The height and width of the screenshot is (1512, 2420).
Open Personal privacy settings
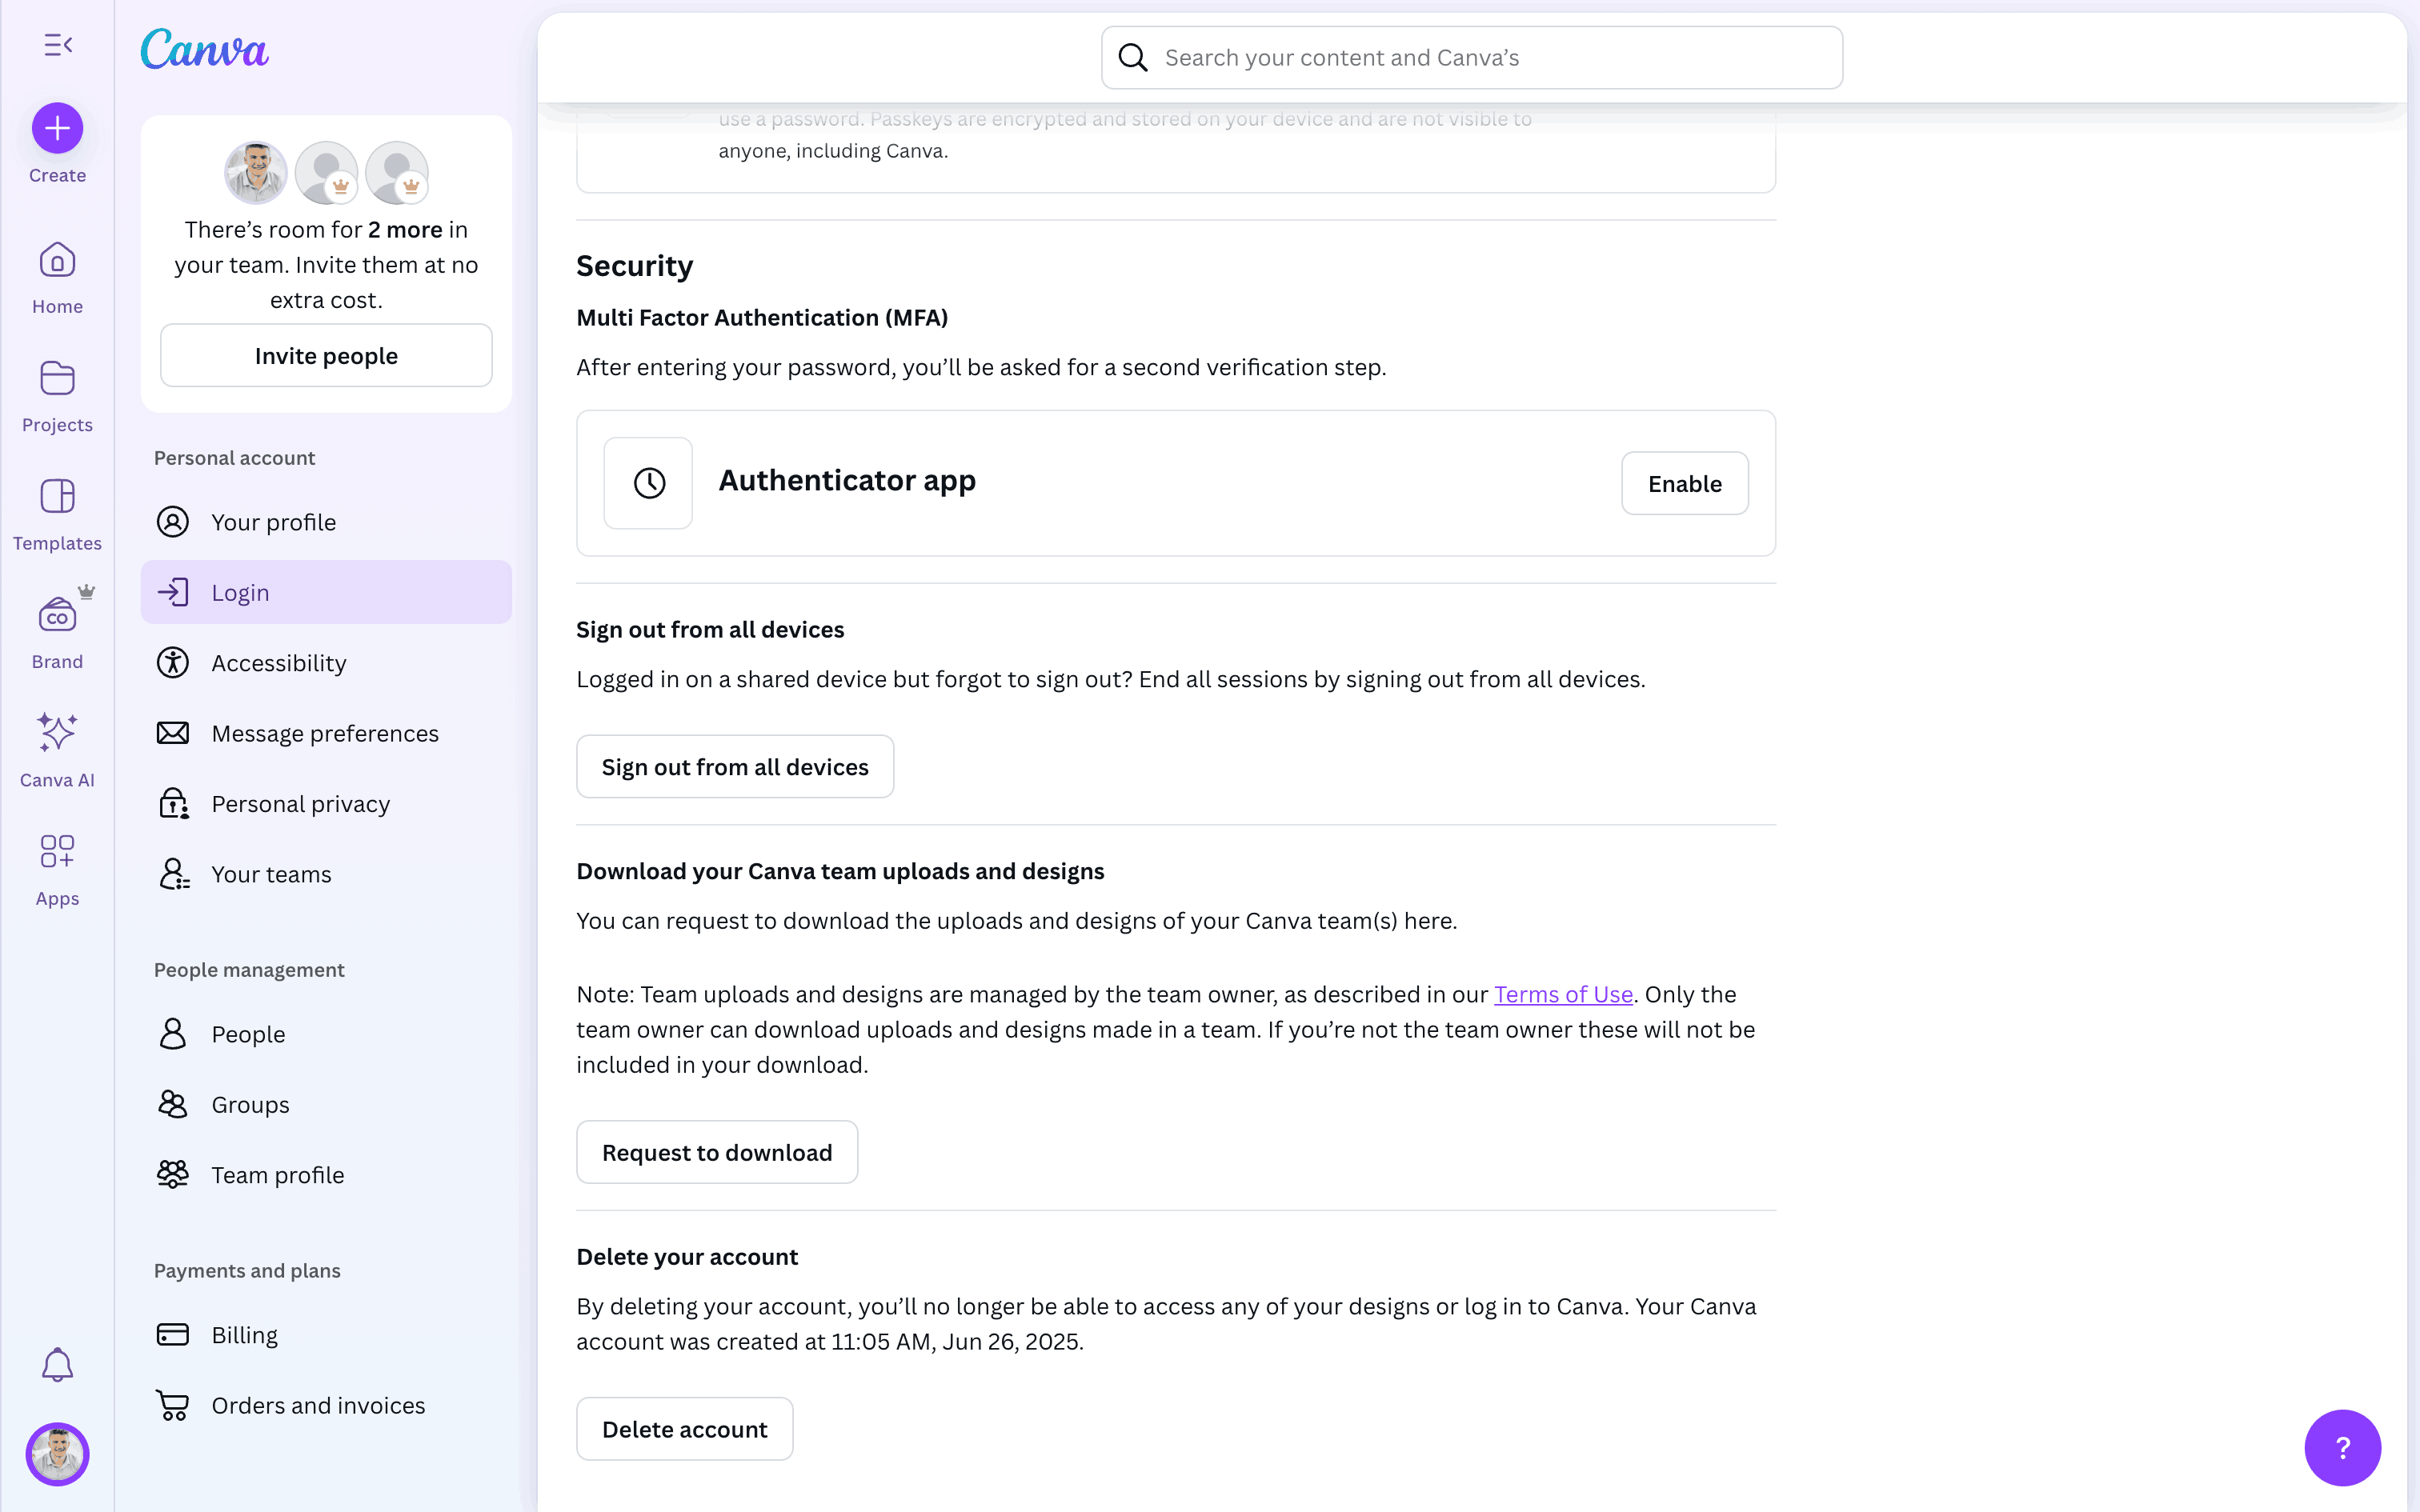click(x=300, y=804)
